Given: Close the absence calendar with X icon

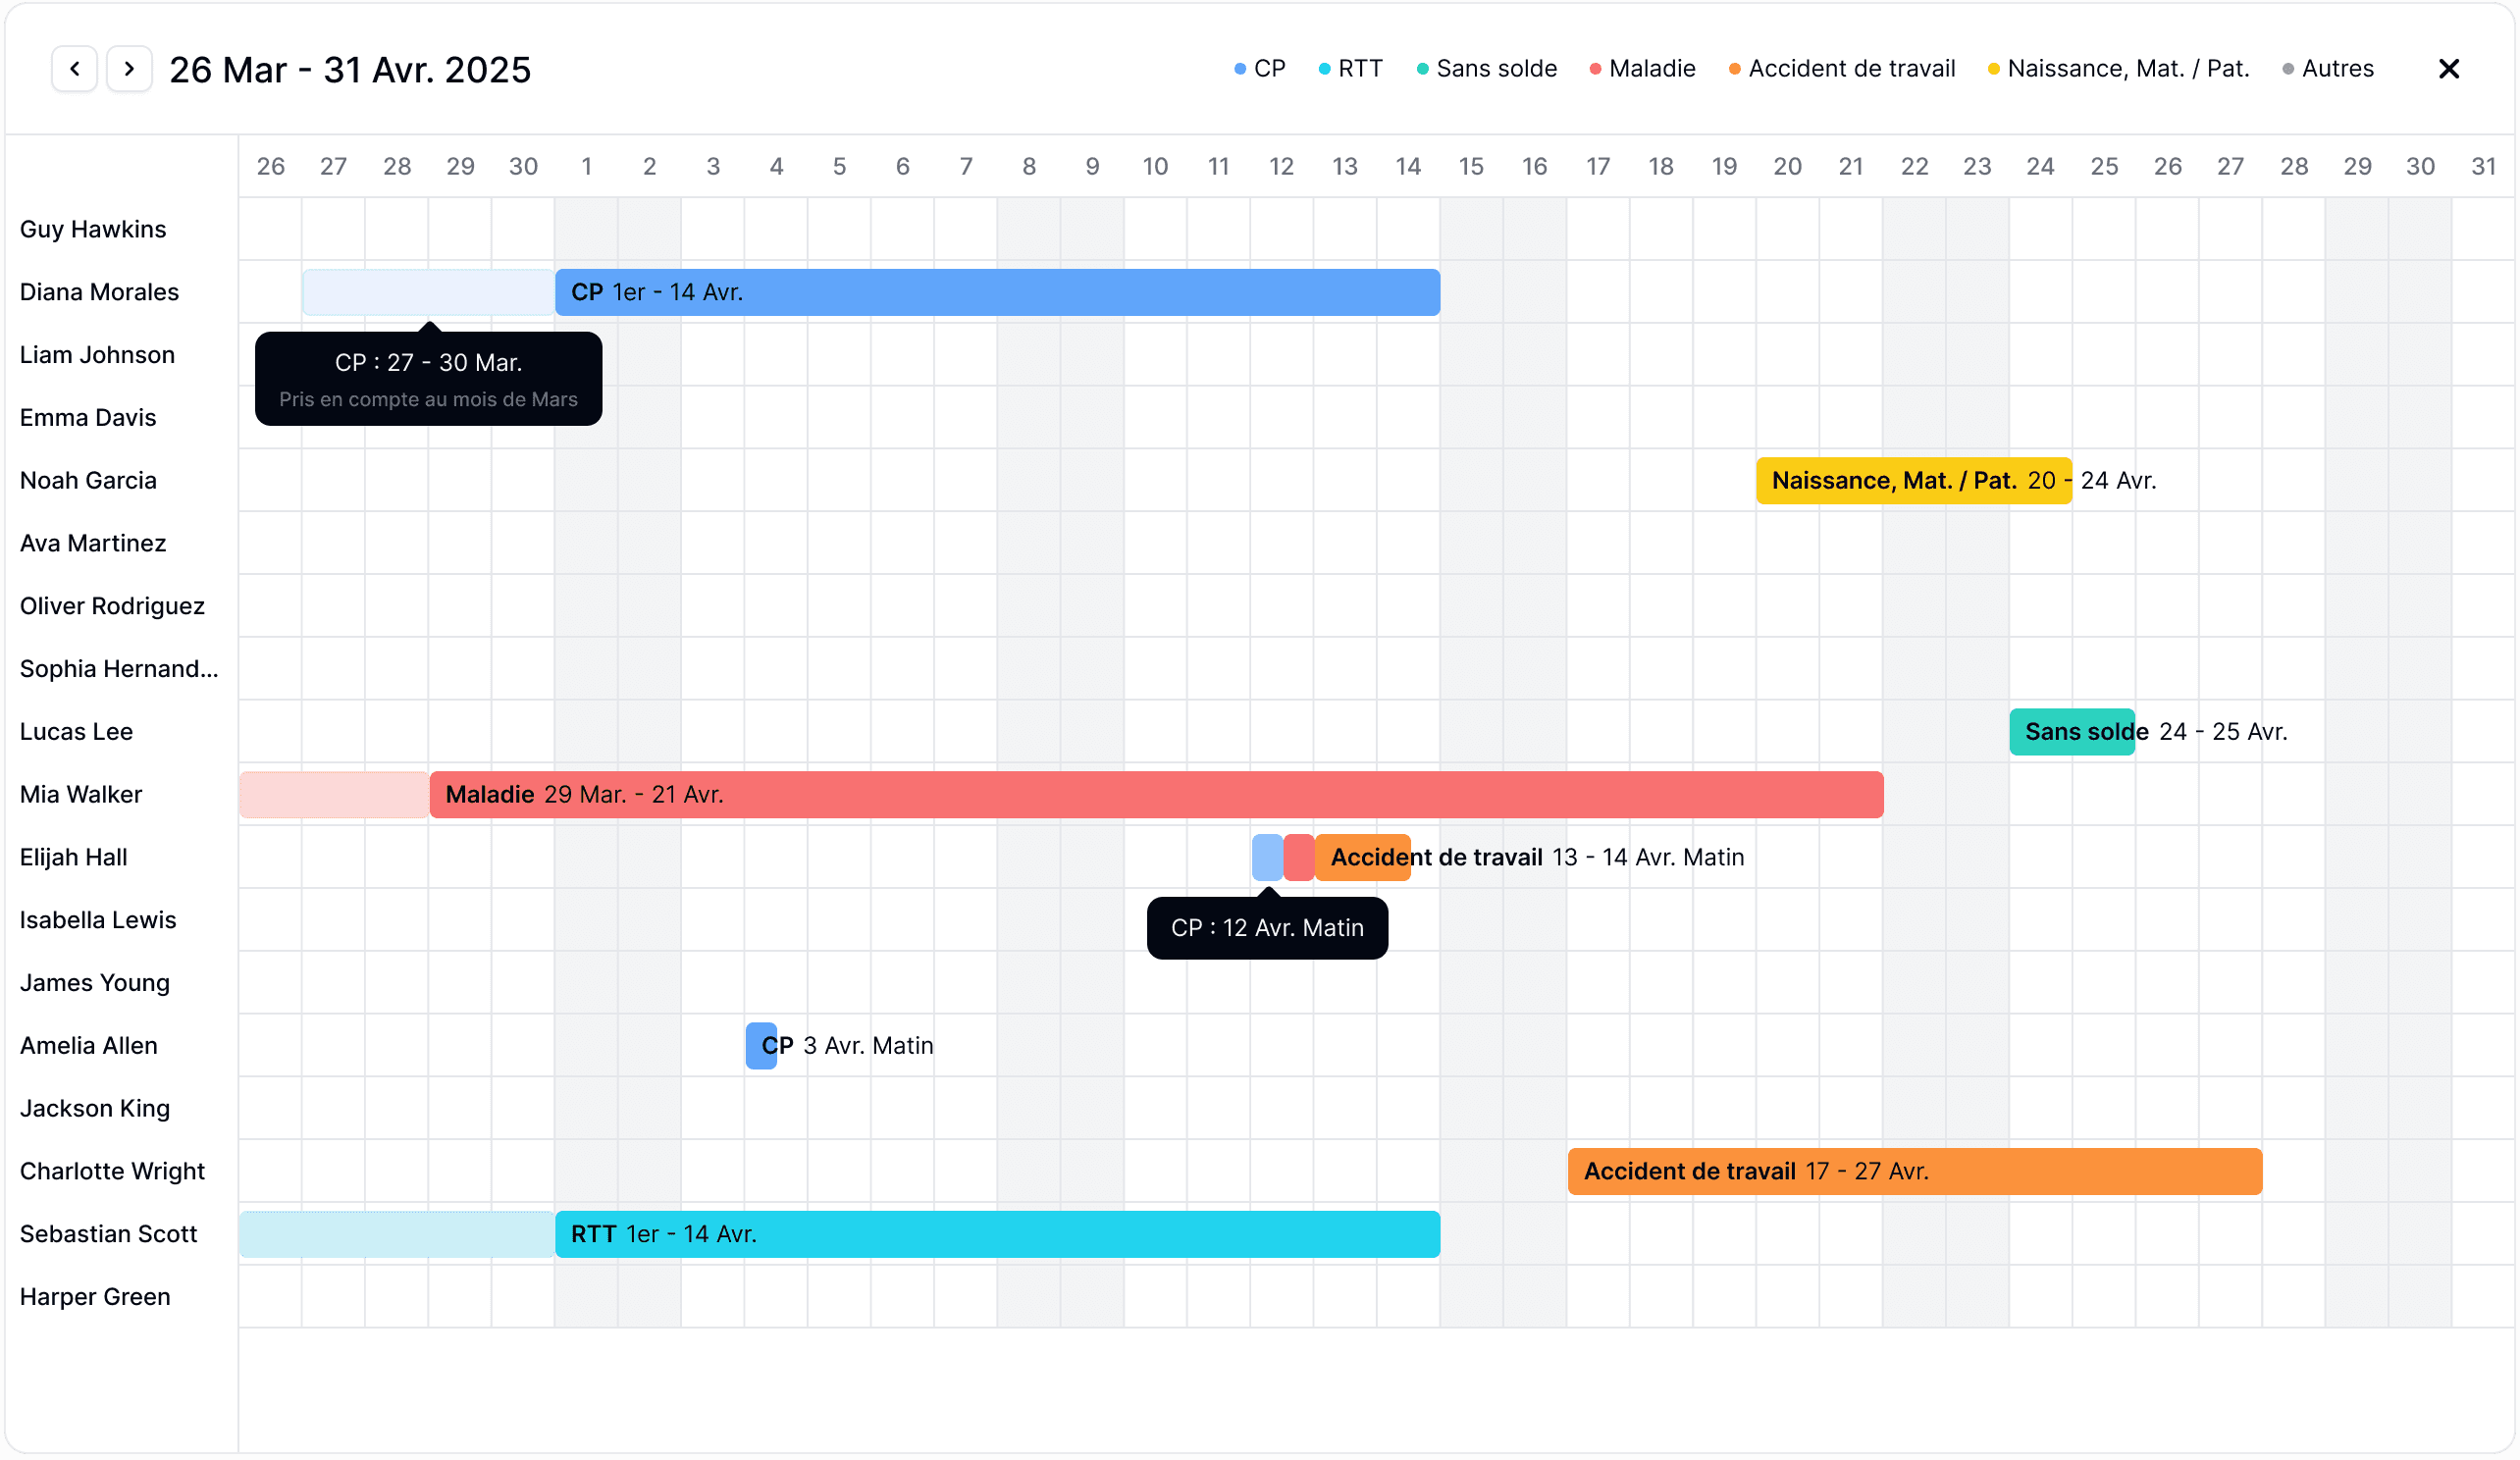Looking at the screenshot, I should point(2448,69).
